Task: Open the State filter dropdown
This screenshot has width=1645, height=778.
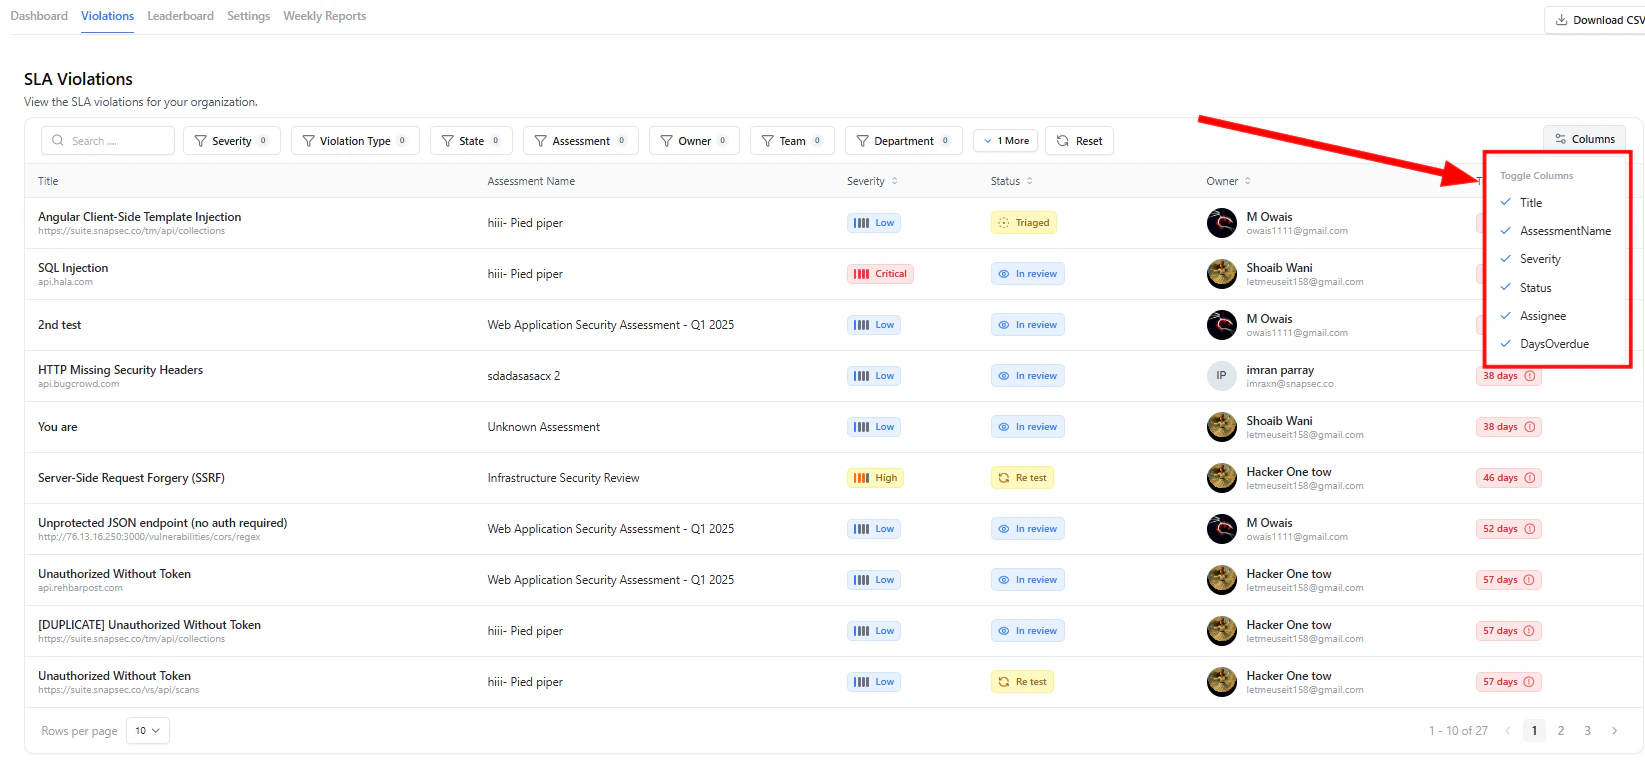Action: tap(471, 141)
